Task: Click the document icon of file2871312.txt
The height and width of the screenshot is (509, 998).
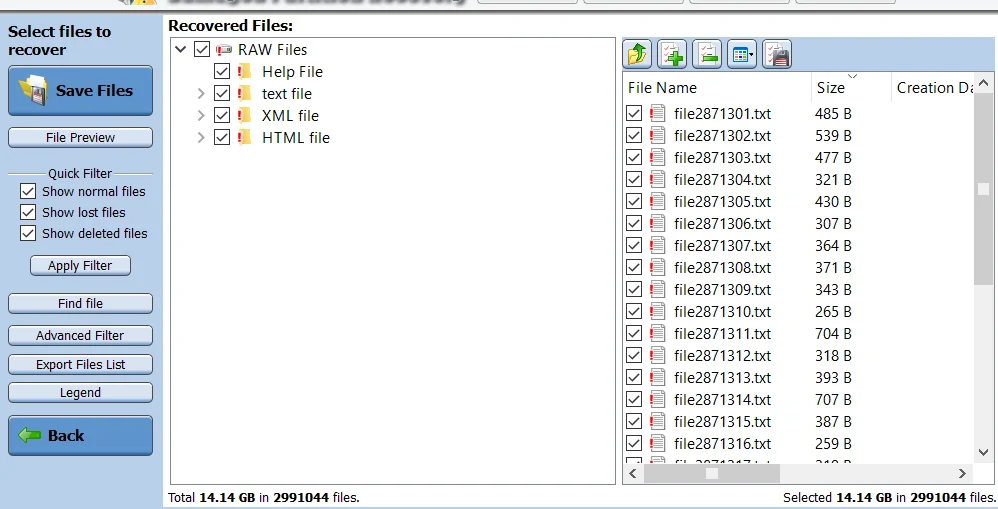Action: [657, 355]
